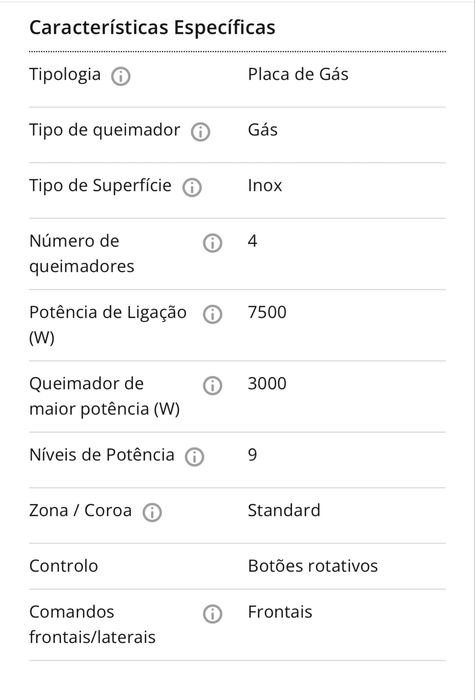This screenshot has width=475, height=700.
Task: Open info tooltip for Potência de Ligação
Action: coord(212,314)
